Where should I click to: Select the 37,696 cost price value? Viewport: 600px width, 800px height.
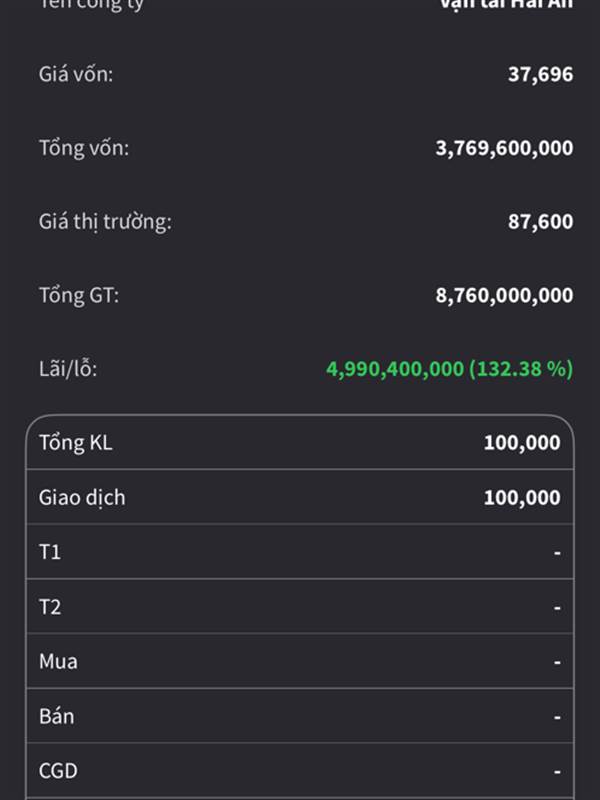pyautogui.click(x=540, y=74)
